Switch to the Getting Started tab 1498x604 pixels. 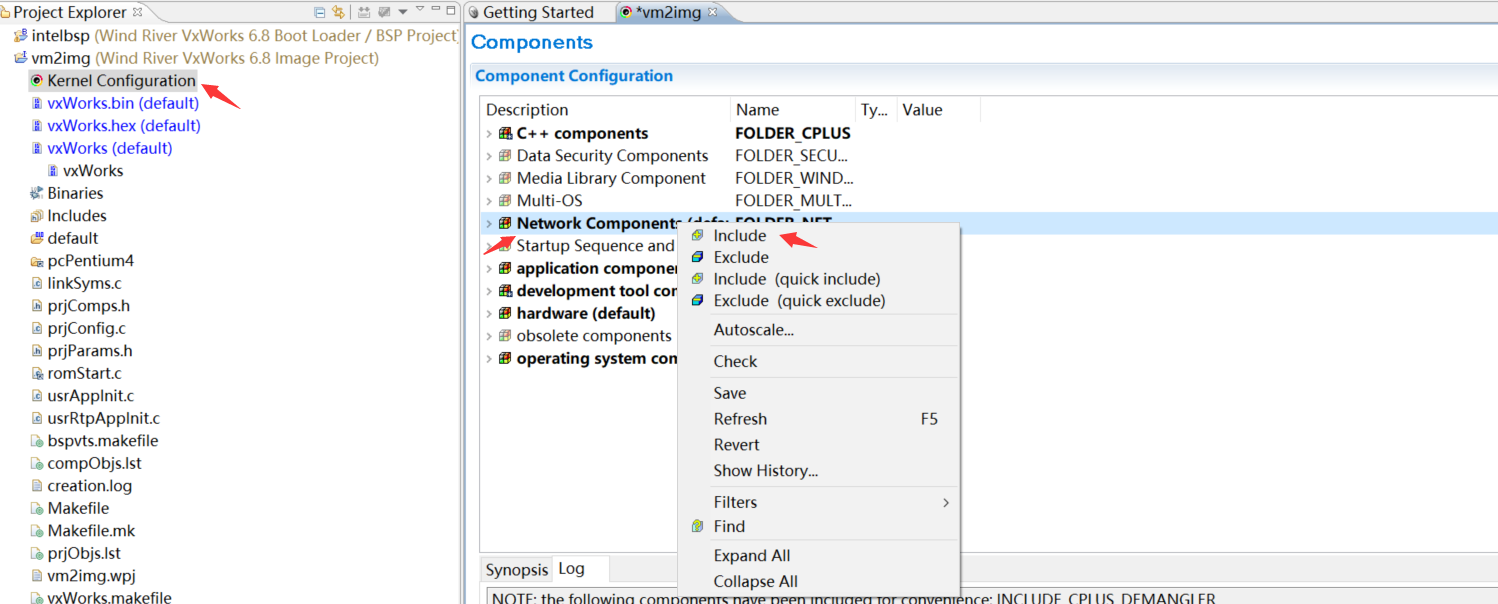538,12
